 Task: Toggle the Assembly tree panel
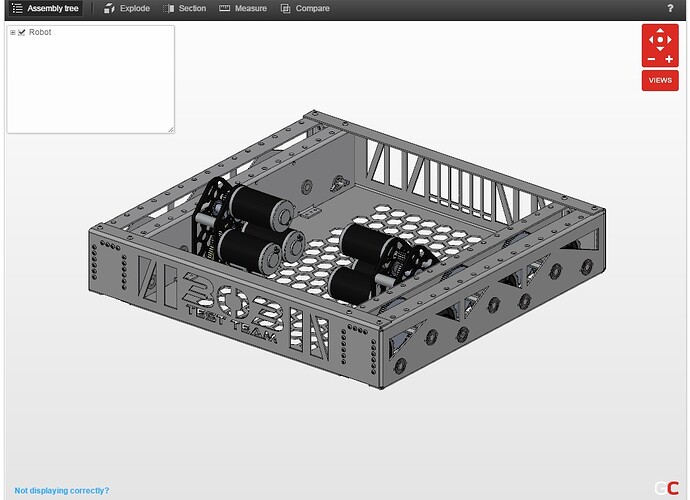pyautogui.click(x=45, y=8)
